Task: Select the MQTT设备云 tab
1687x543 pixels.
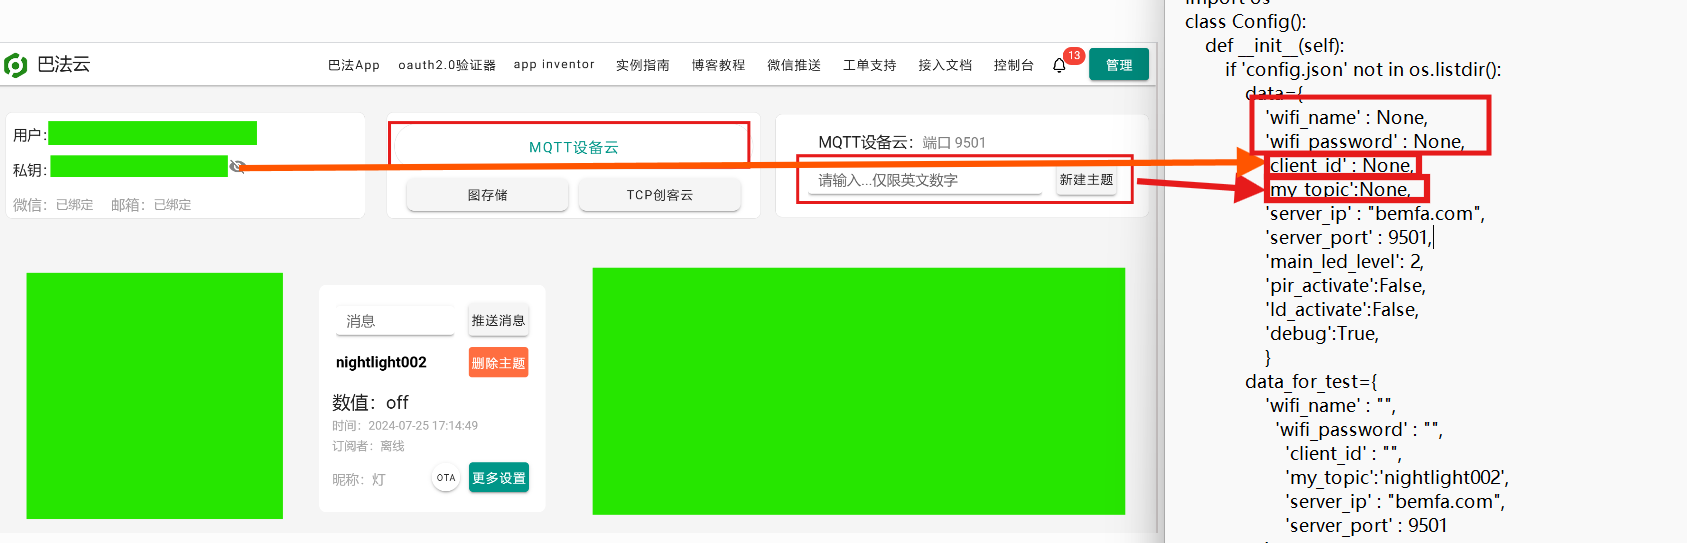Action: (573, 147)
